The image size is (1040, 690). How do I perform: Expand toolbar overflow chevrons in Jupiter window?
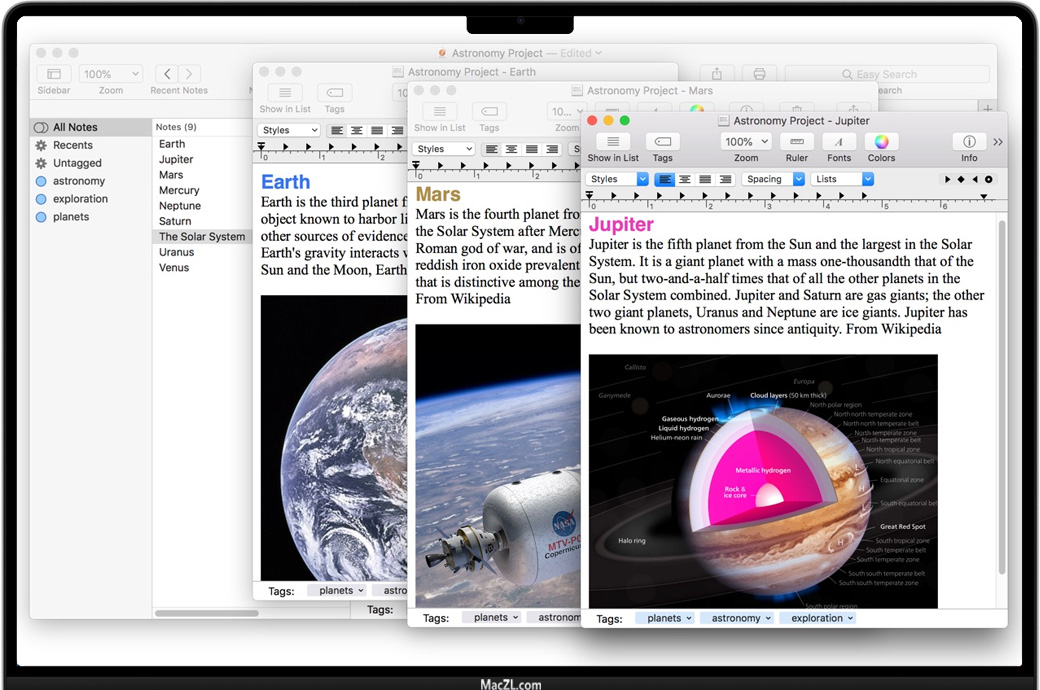(x=997, y=143)
